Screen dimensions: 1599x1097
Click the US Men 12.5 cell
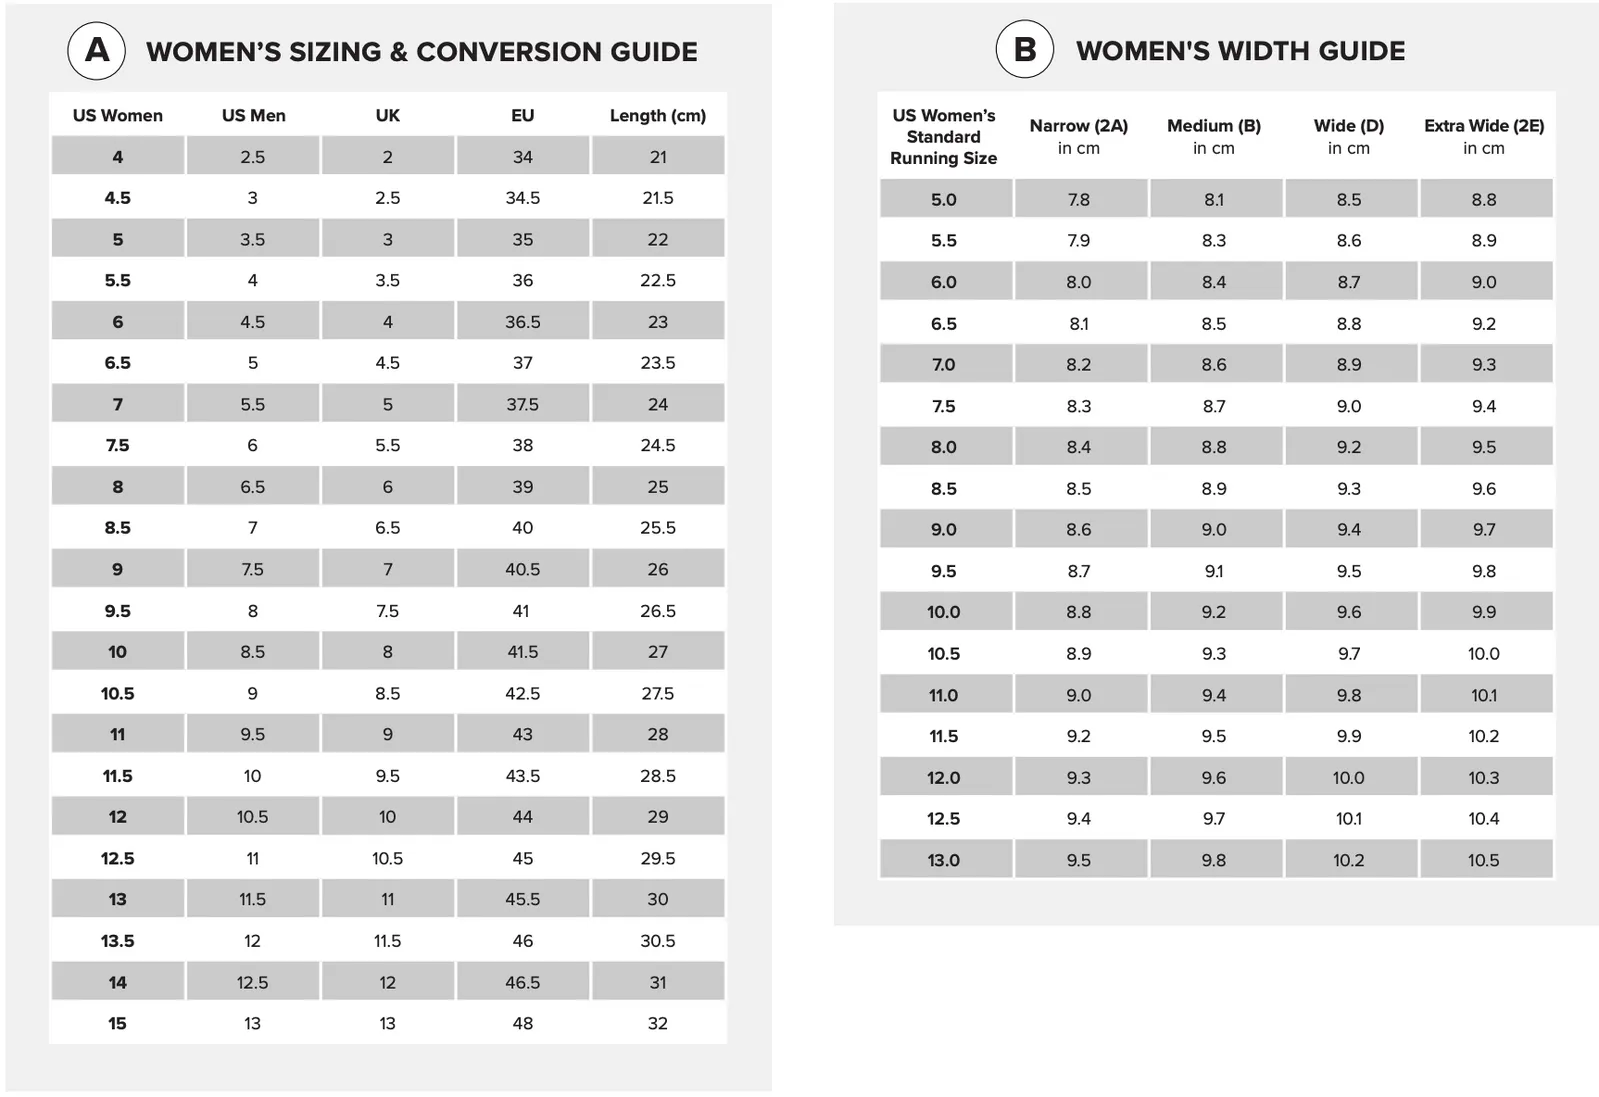coord(253,982)
